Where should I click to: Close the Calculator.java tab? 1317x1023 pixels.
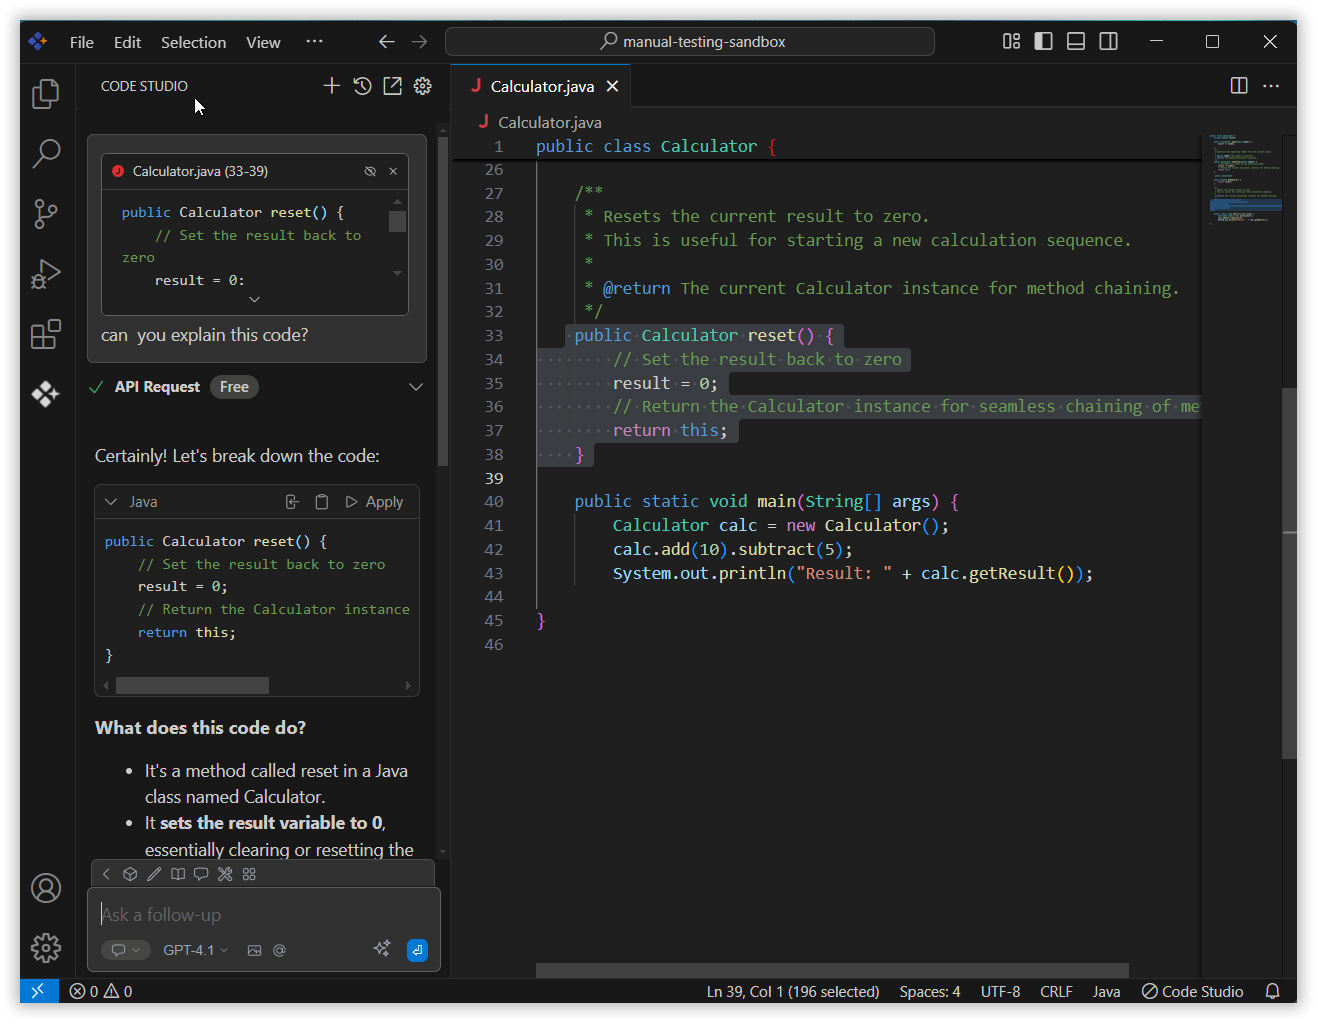pyautogui.click(x=612, y=86)
